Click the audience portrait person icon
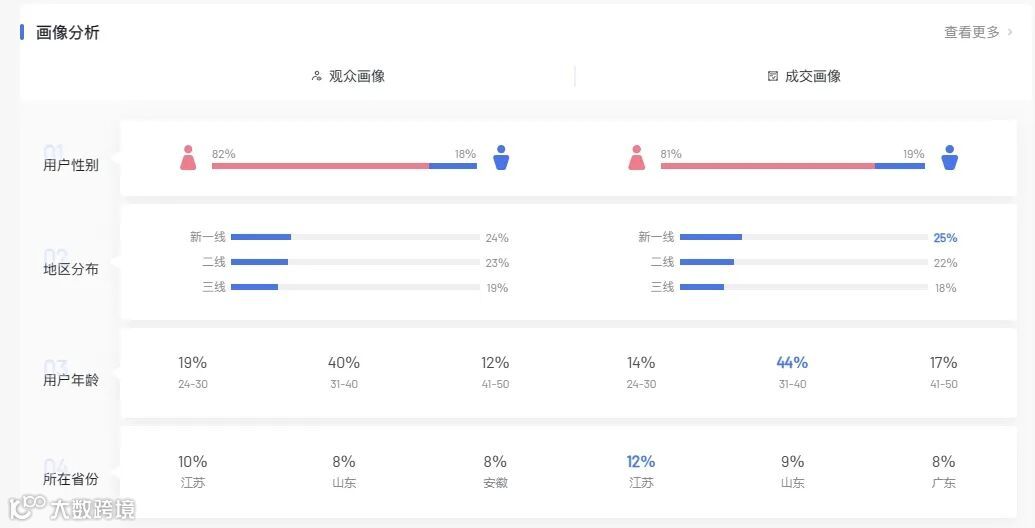 point(317,76)
